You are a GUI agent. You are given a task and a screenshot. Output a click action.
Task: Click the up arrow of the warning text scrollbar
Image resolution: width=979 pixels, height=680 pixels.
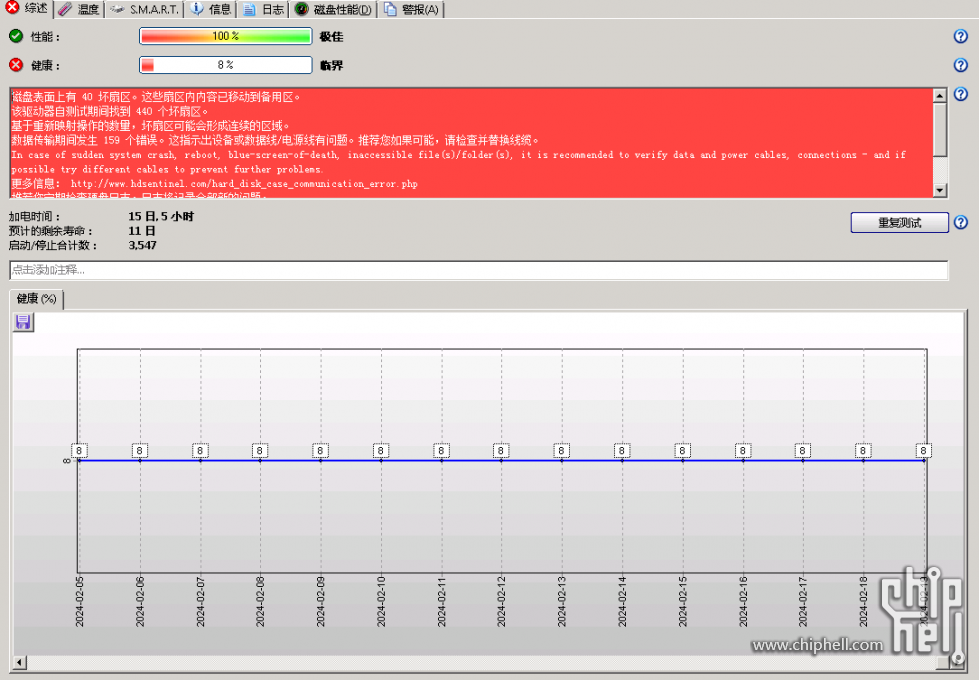point(940,95)
